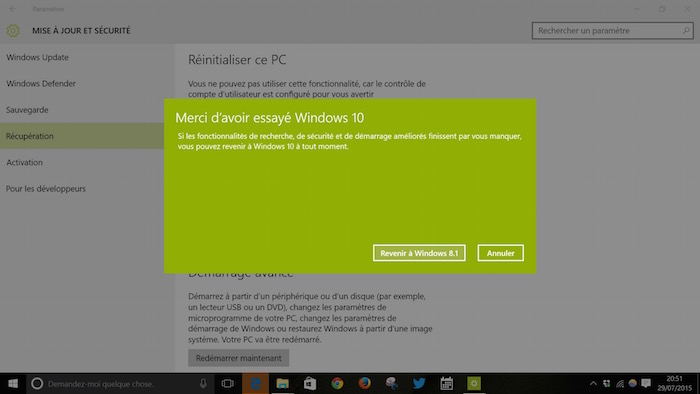This screenshot has width=700, height=394.
Task: Open the taskbar app left of Twitter
Action: click(392, 384)
